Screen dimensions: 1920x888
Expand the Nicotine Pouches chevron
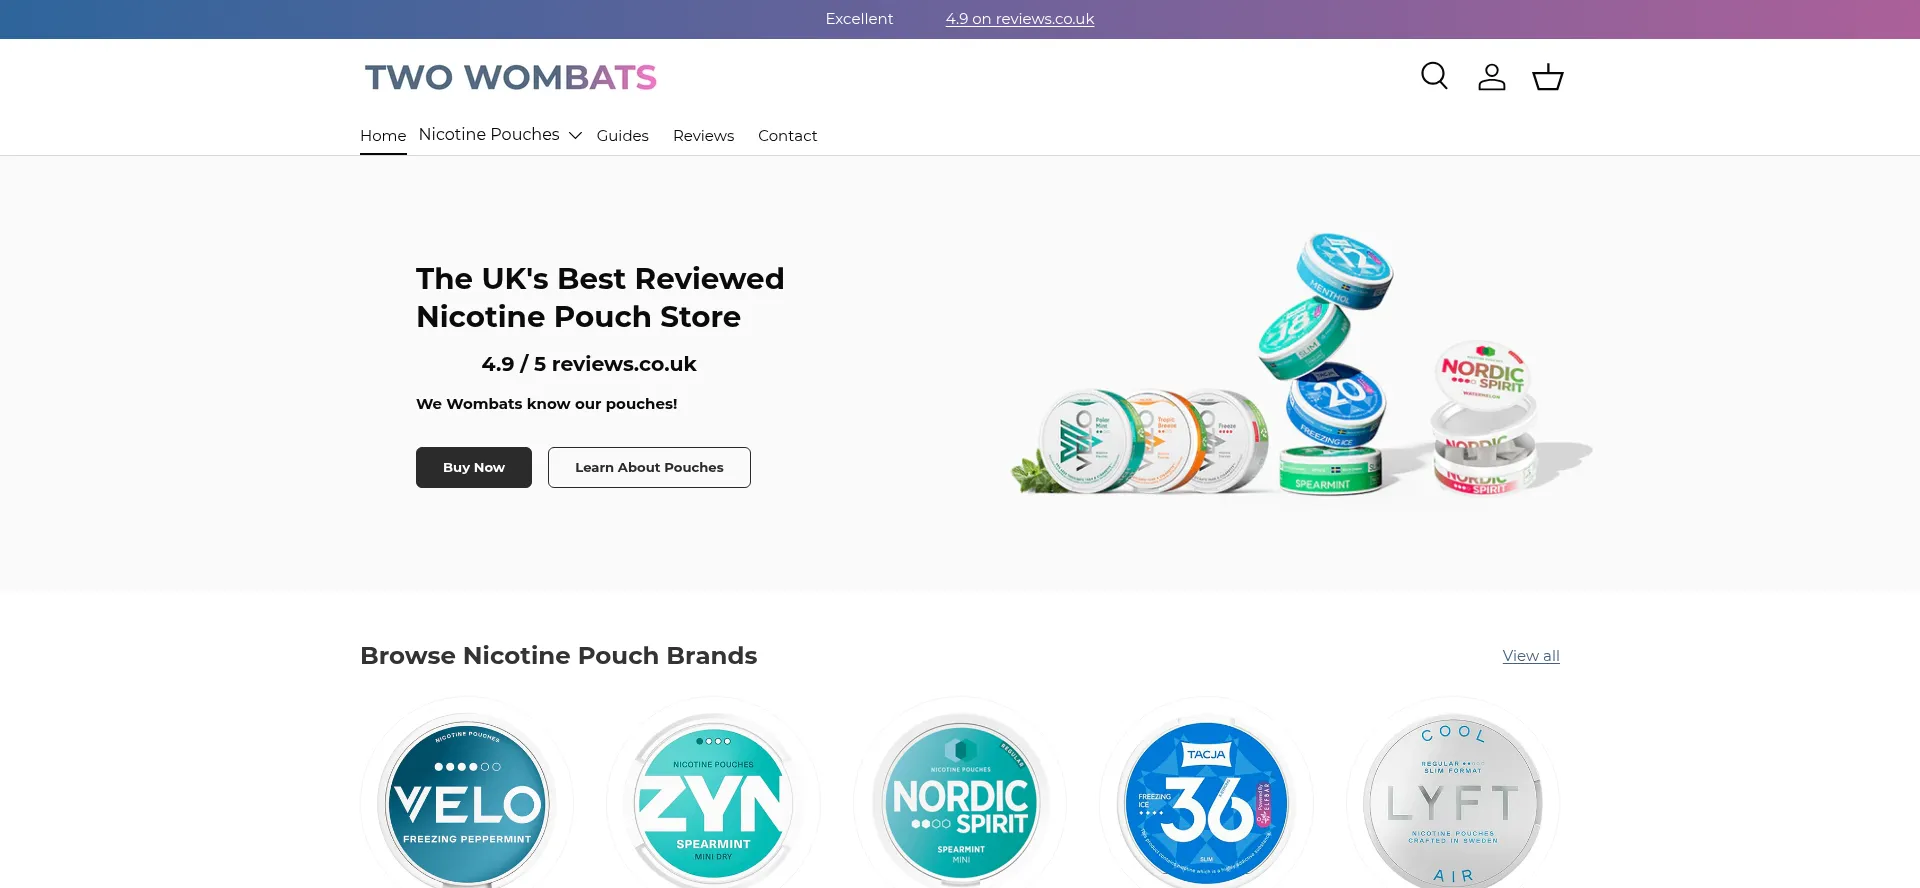[x=575, y=135]
